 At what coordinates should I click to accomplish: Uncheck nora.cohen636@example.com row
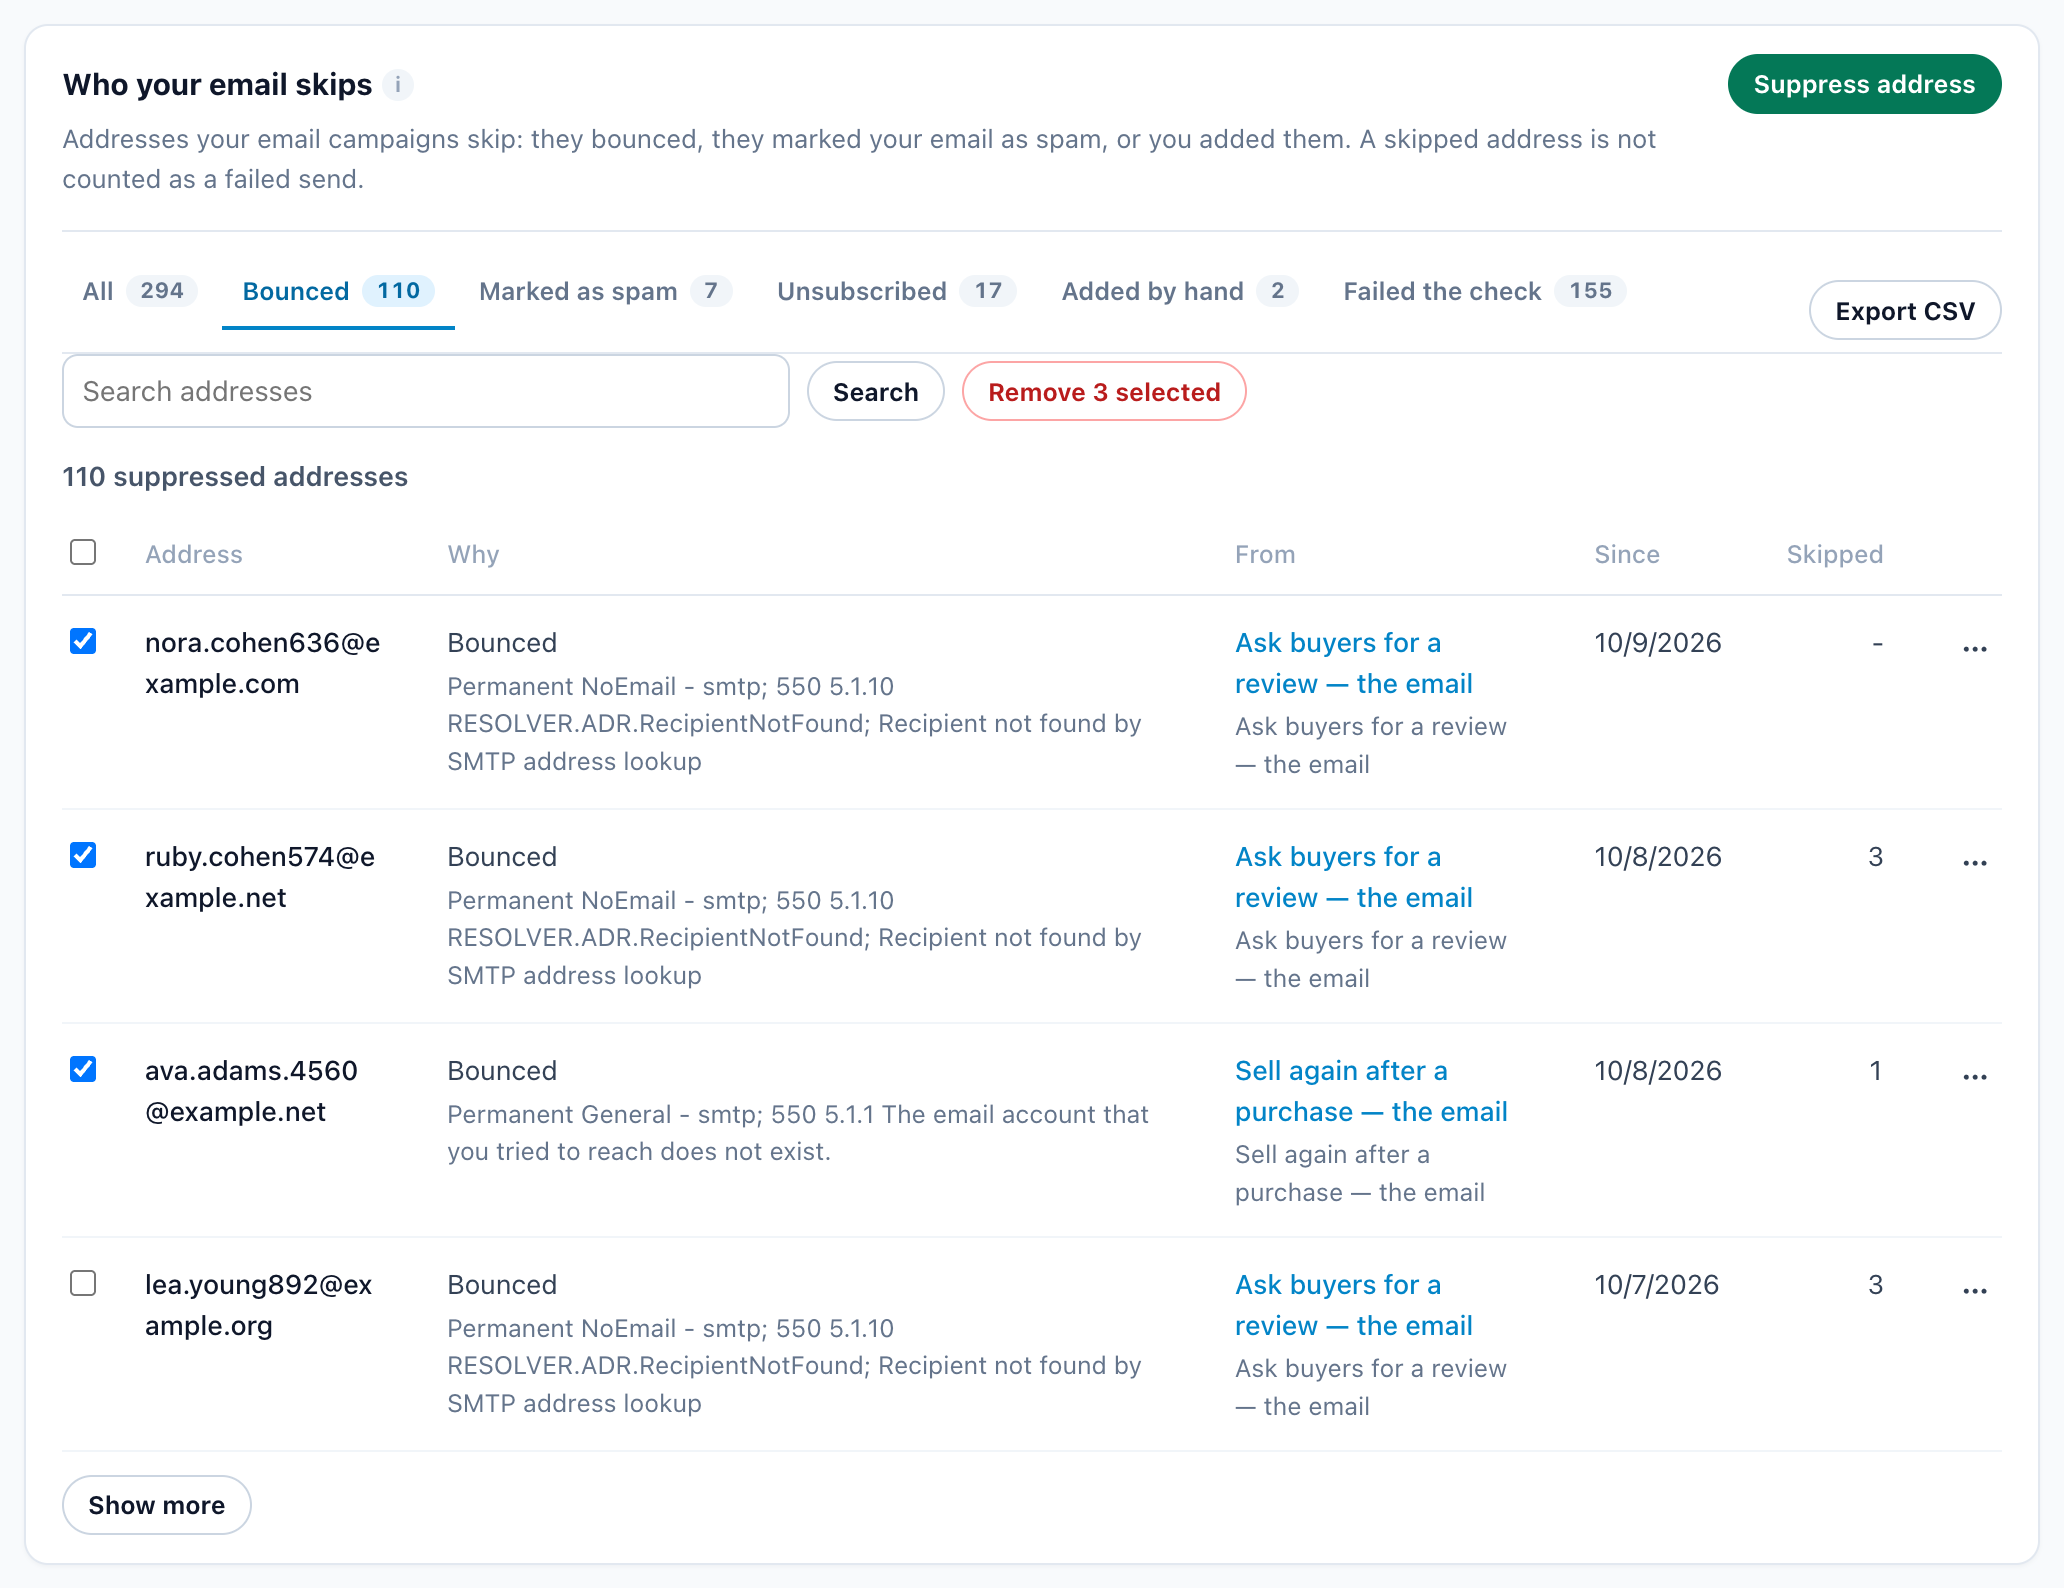click(x=83, y=641)
